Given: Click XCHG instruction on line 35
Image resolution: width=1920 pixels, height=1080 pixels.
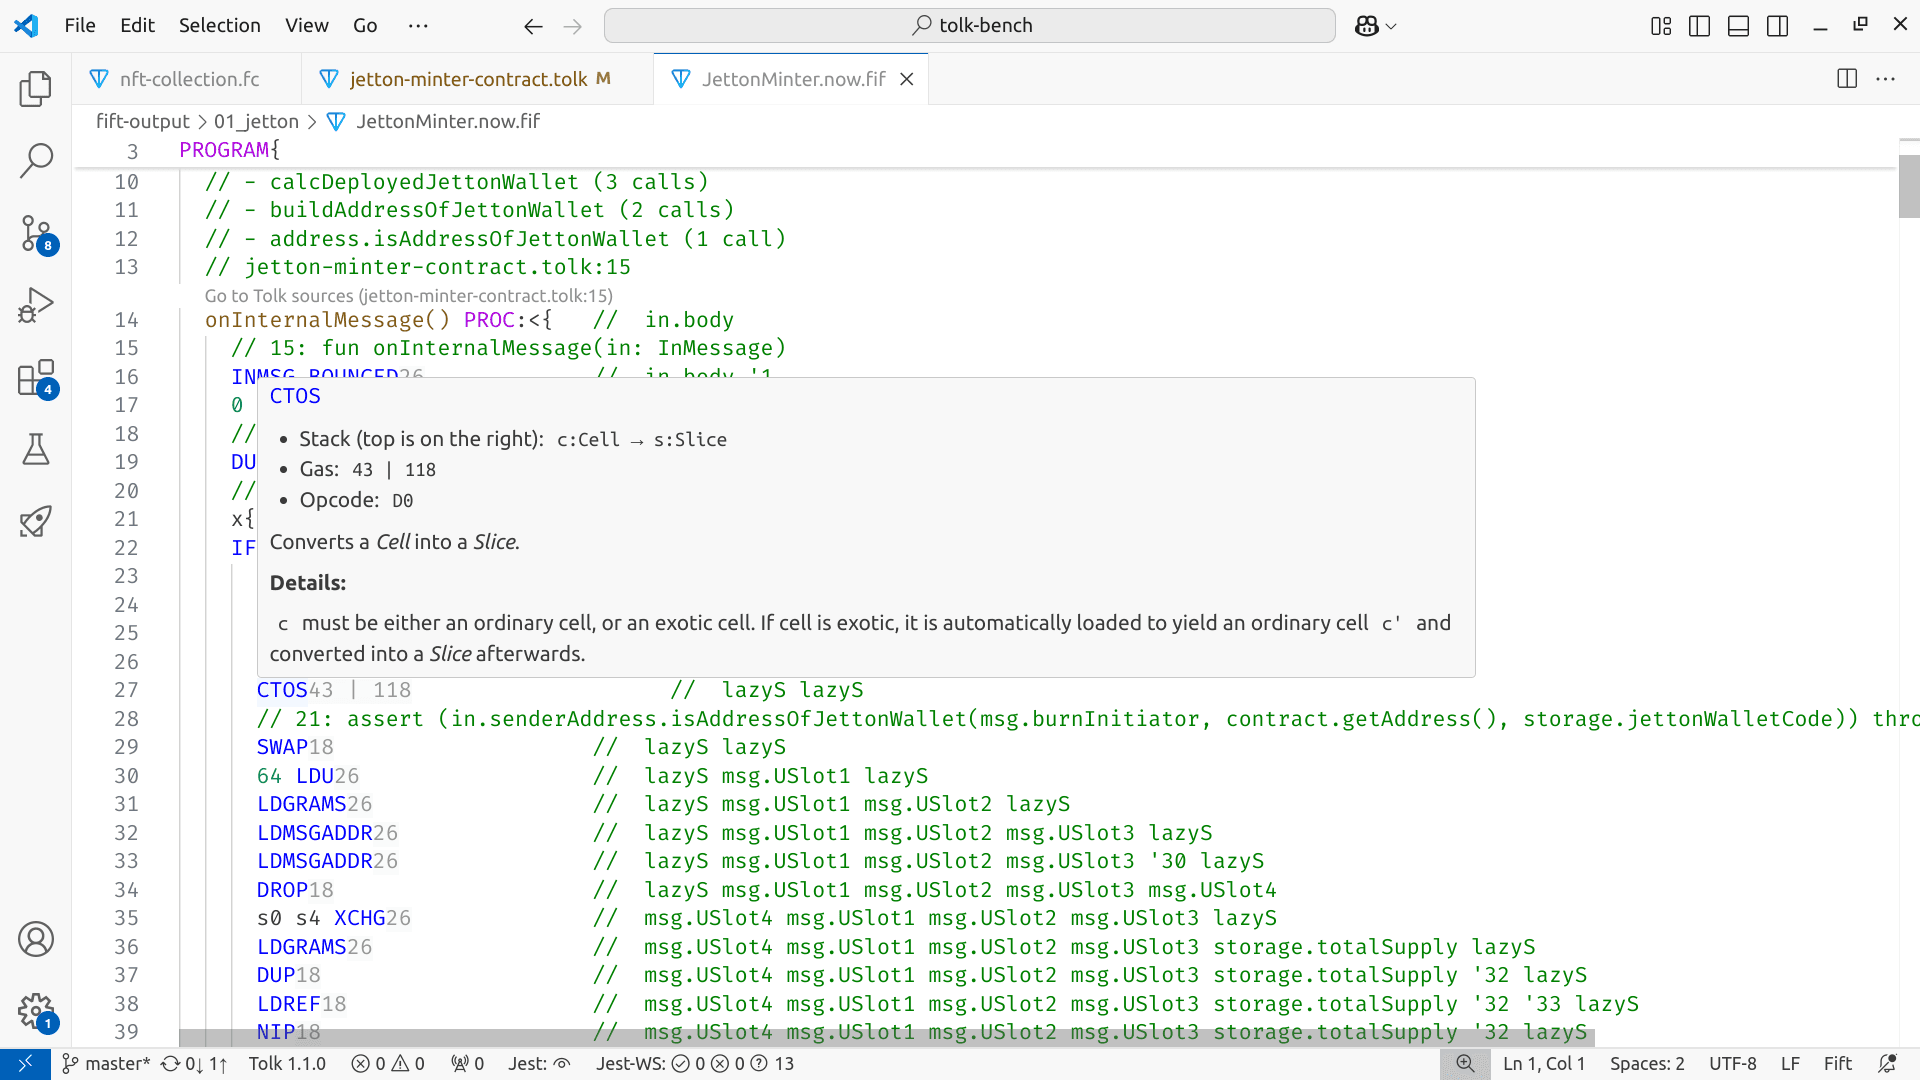Looking at the screenshot, I should pos(359,918).
